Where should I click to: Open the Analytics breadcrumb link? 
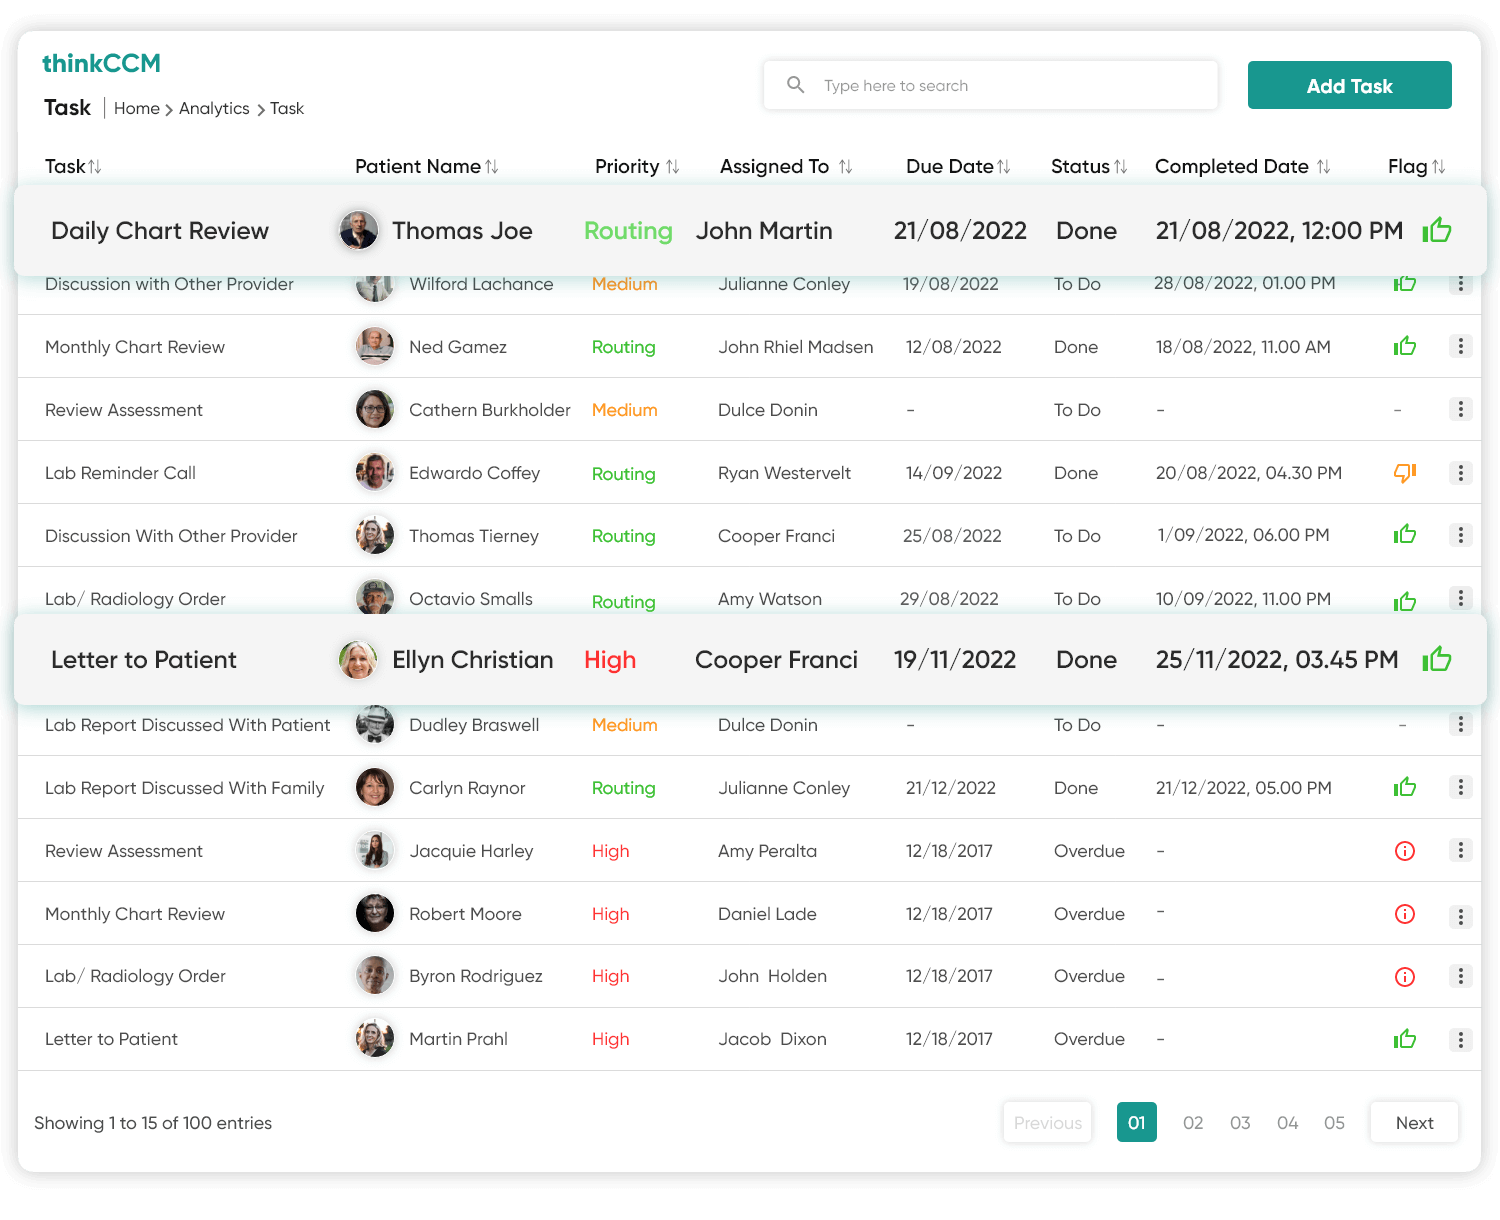[214, 108]
